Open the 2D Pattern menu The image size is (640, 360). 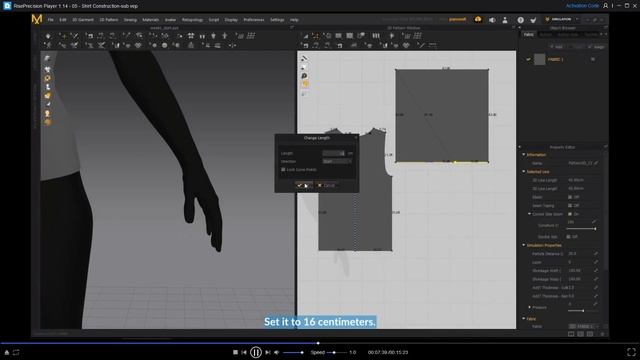(x=109, y=20)
